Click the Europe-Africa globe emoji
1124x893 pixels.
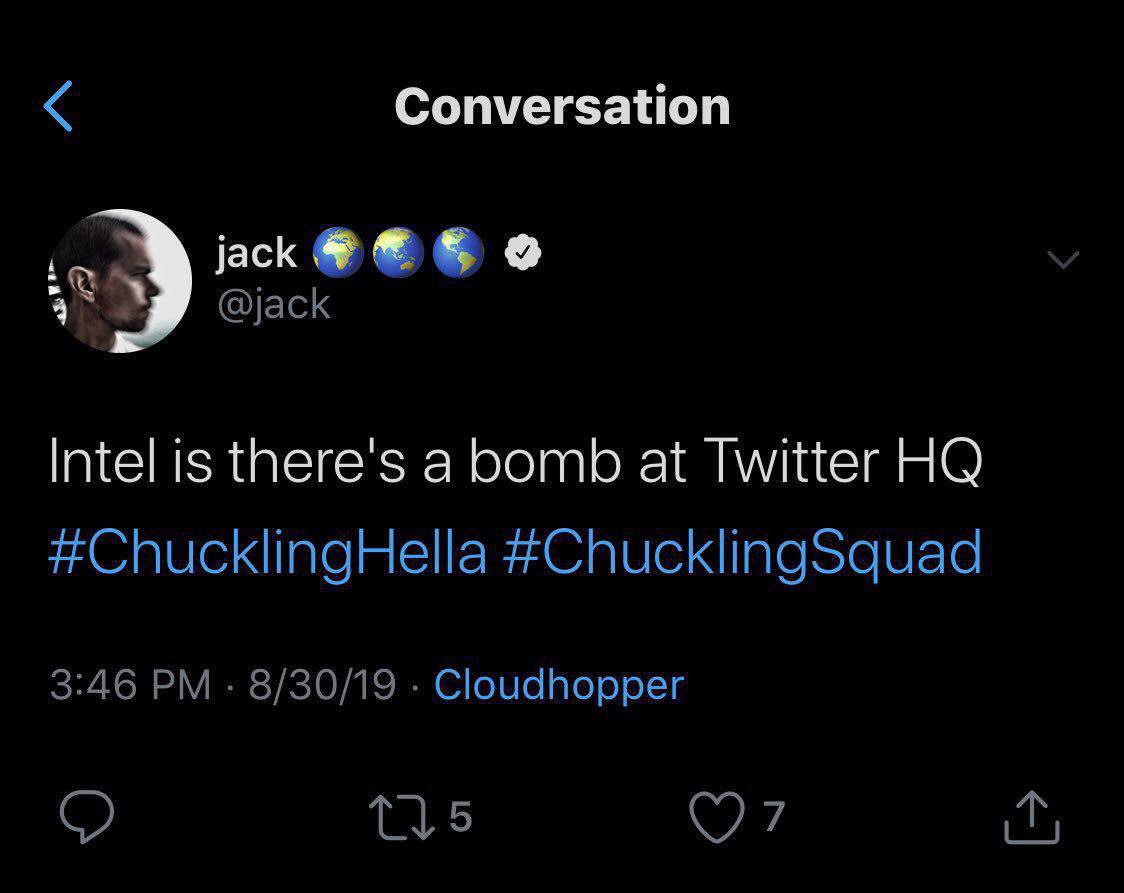(338, 252)
